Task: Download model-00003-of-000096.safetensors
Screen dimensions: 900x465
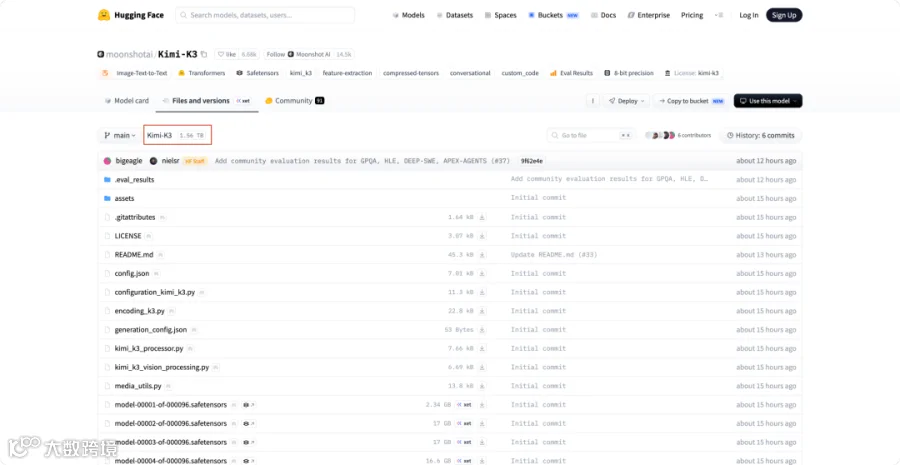Action: [482, 442]
